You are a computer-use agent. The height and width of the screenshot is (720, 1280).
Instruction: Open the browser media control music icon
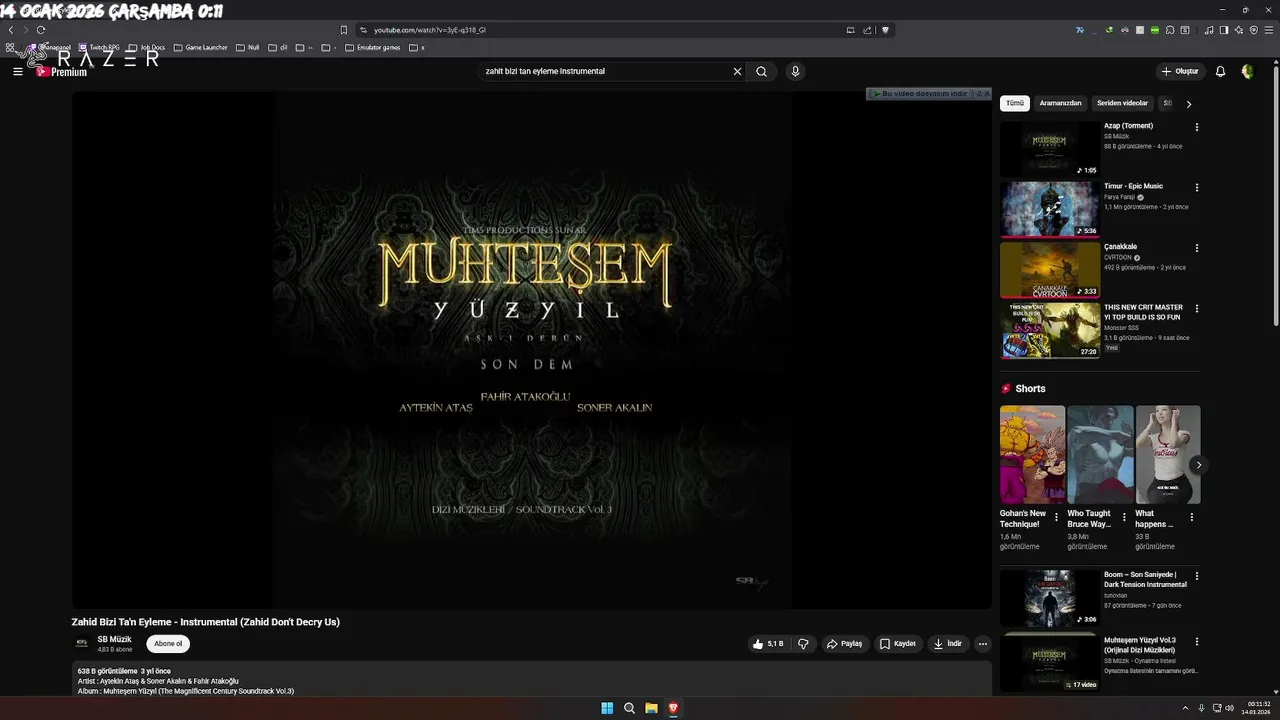click(x=1210, y=30)
